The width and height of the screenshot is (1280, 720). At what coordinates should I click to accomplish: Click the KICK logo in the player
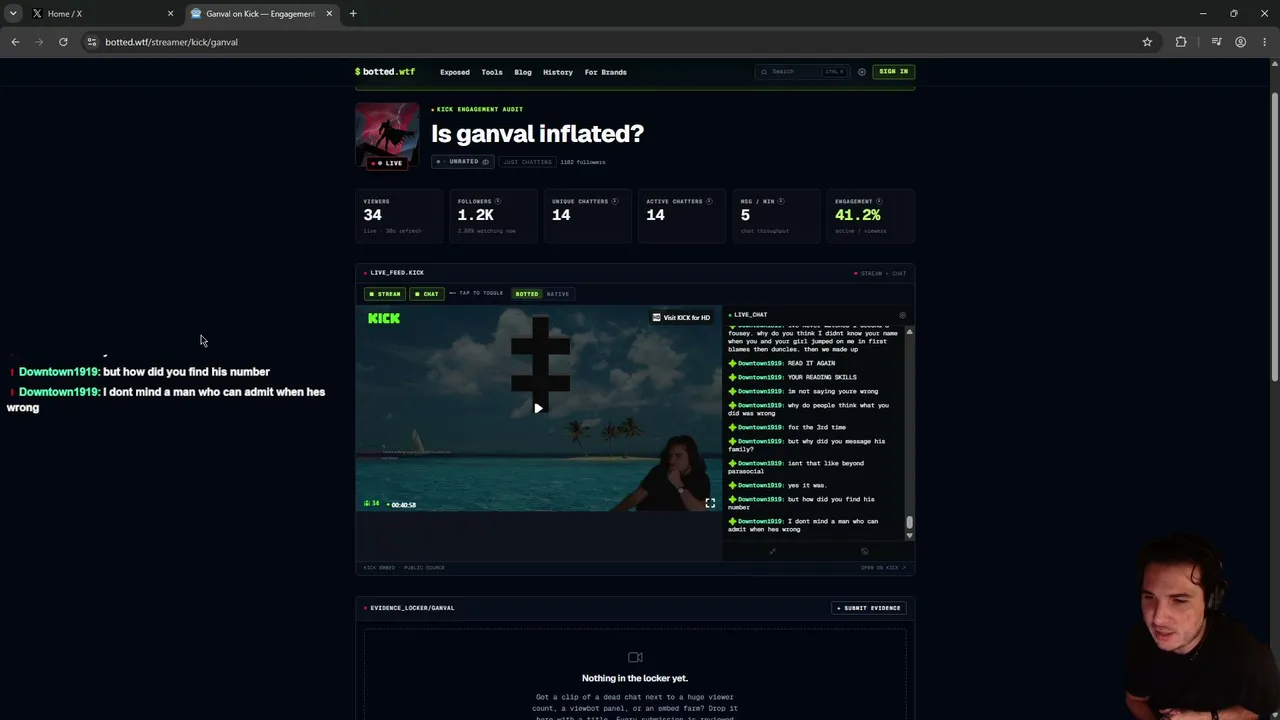384,318
